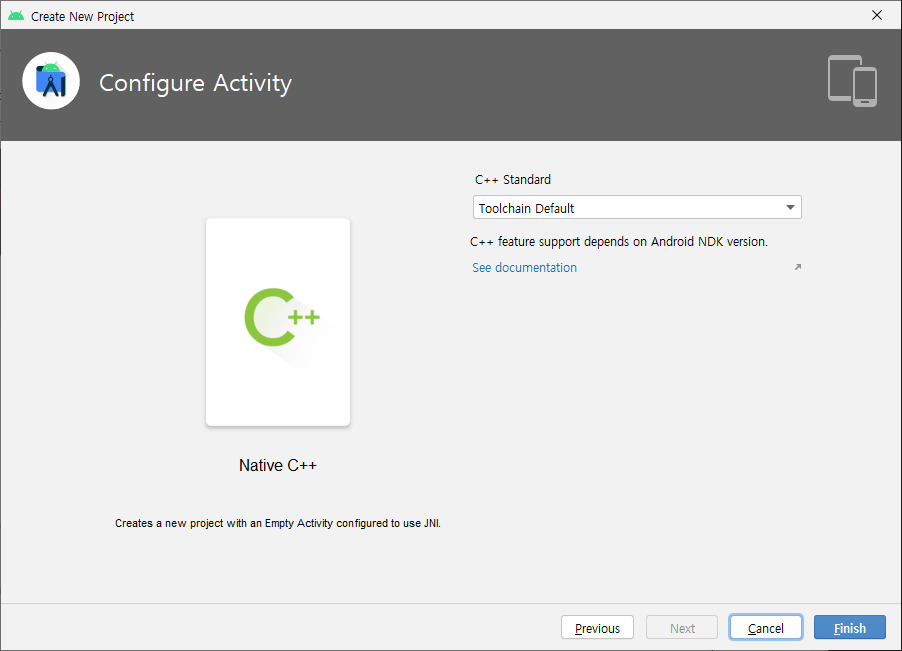The width and height of the screenshot is (902, 651).
Task: Click the green C++ logo
Action: [282, 317]
